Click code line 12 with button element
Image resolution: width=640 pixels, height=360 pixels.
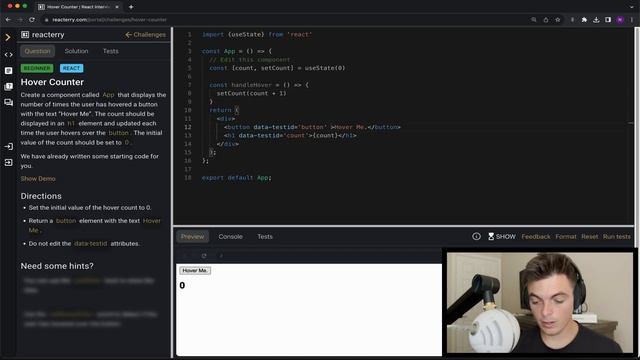tap(312, 127)
